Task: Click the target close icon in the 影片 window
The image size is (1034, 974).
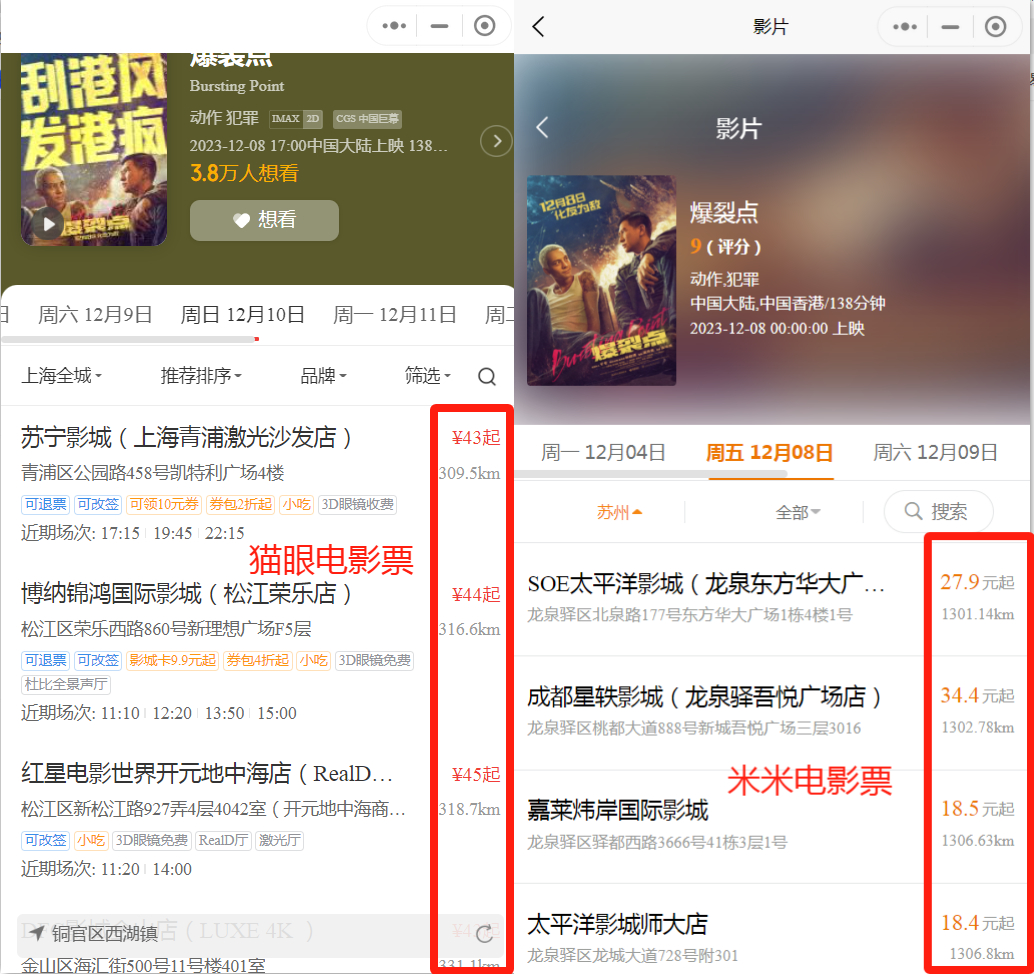Action: pos(995,26)
